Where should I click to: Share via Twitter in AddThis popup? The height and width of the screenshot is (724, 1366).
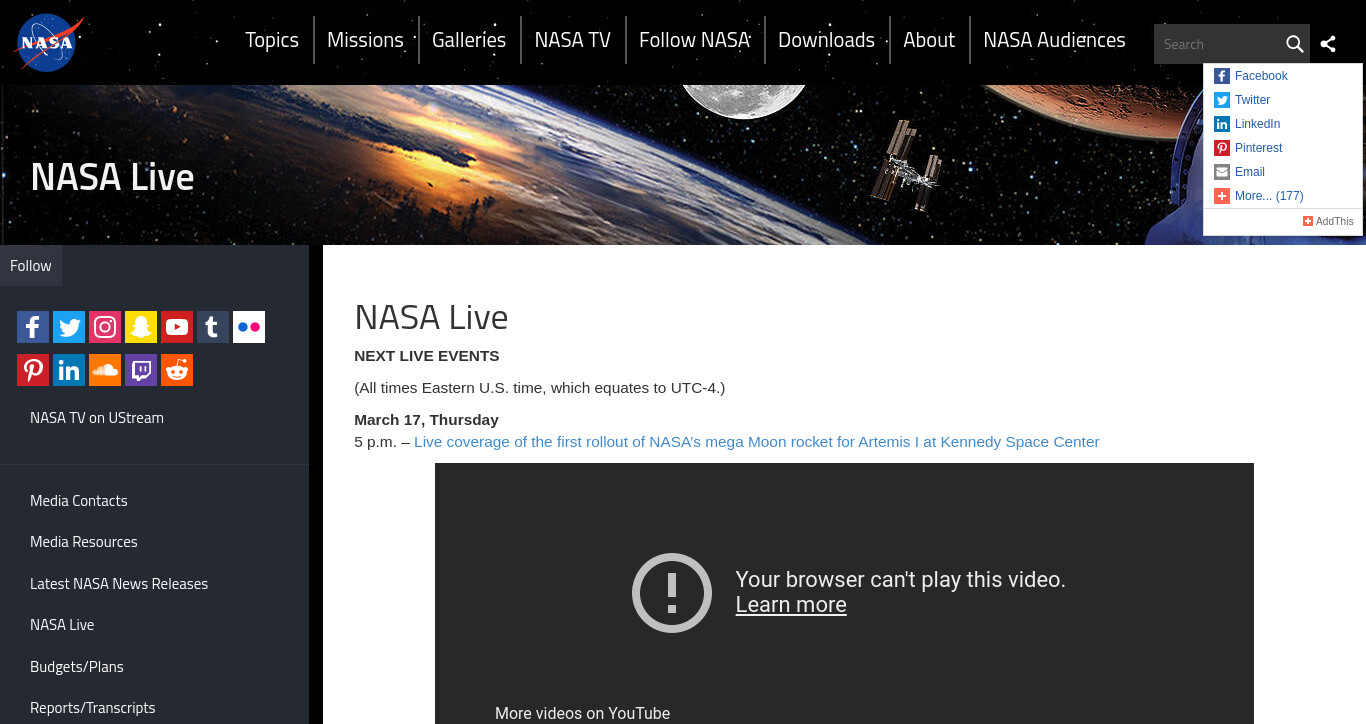(x=1242, y=100)
